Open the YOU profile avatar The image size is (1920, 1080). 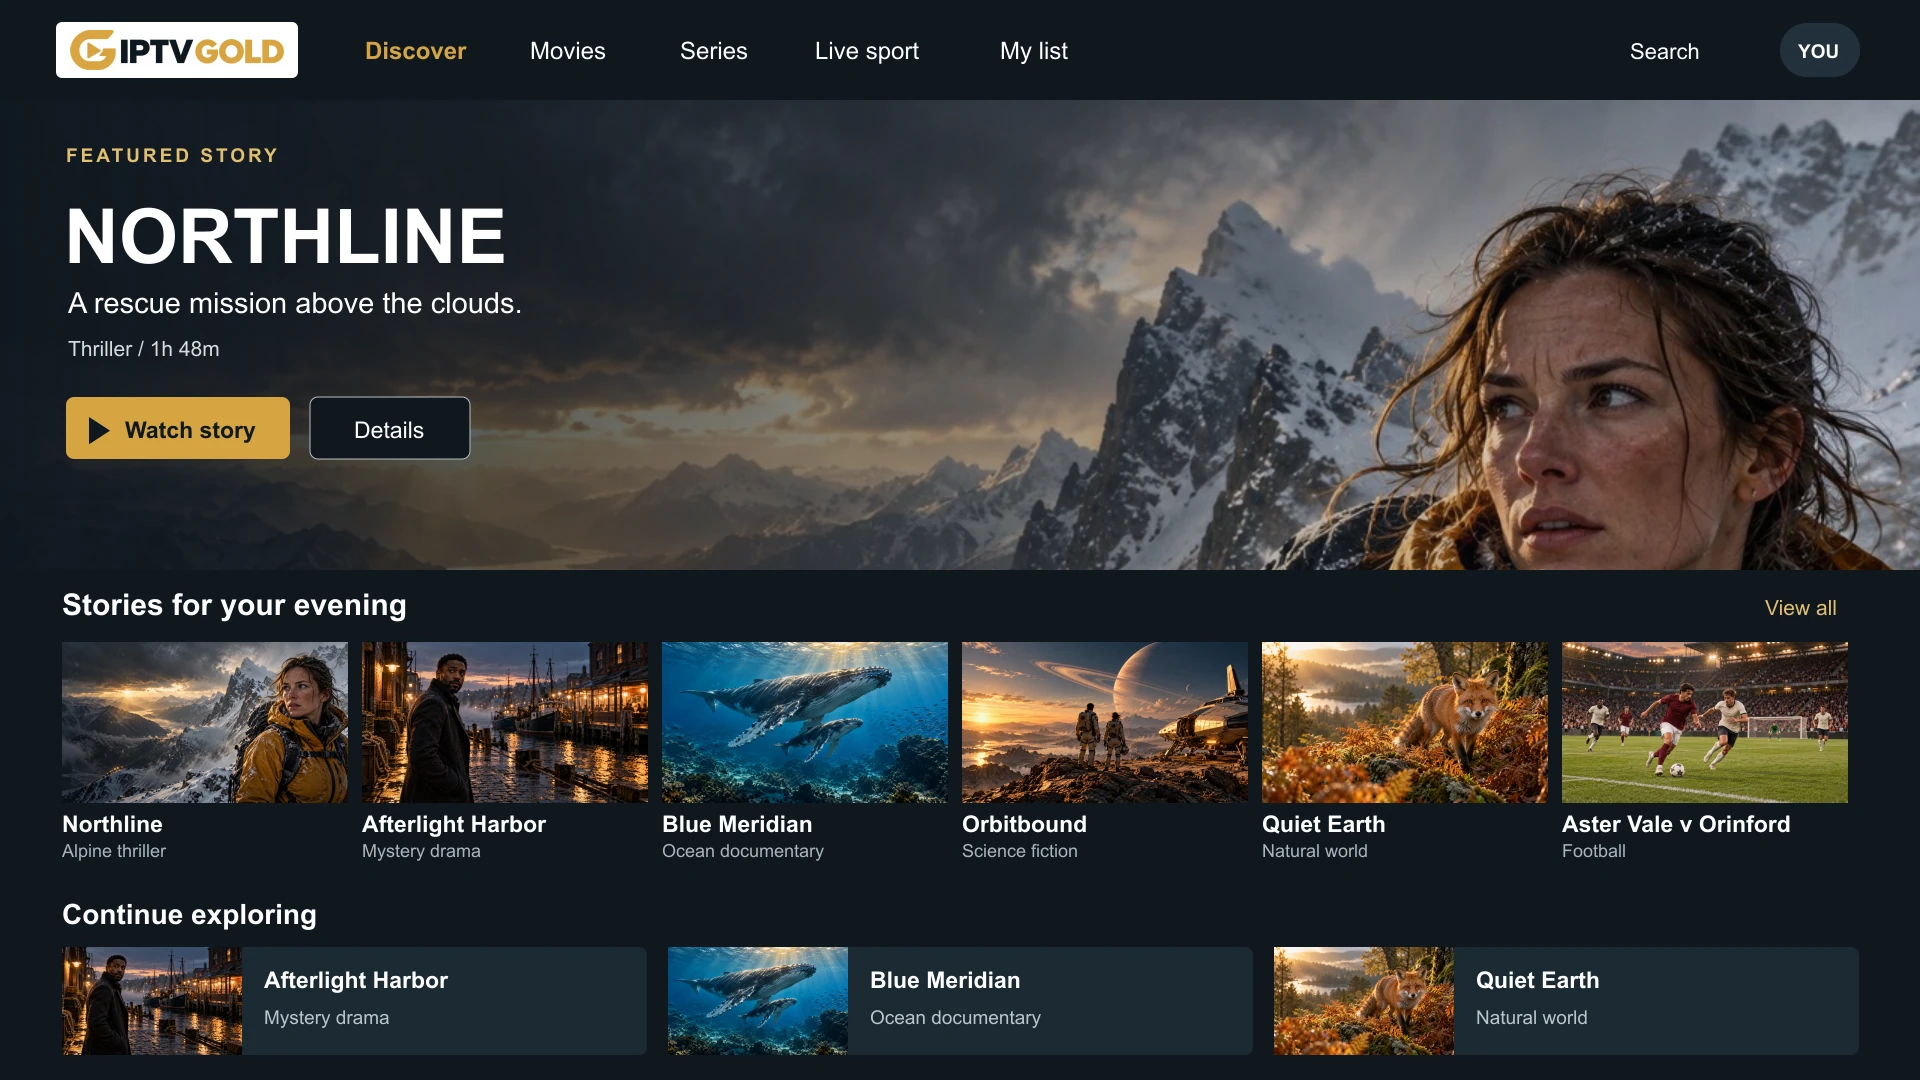(1819, 50)
